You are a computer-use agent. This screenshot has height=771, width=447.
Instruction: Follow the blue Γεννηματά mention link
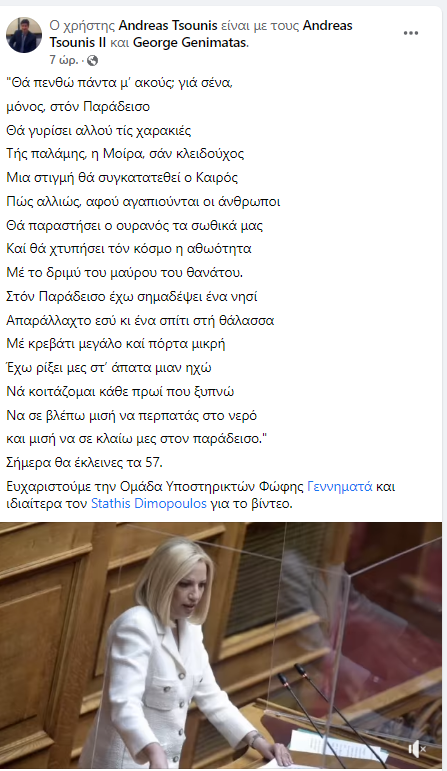pos(340,487)
